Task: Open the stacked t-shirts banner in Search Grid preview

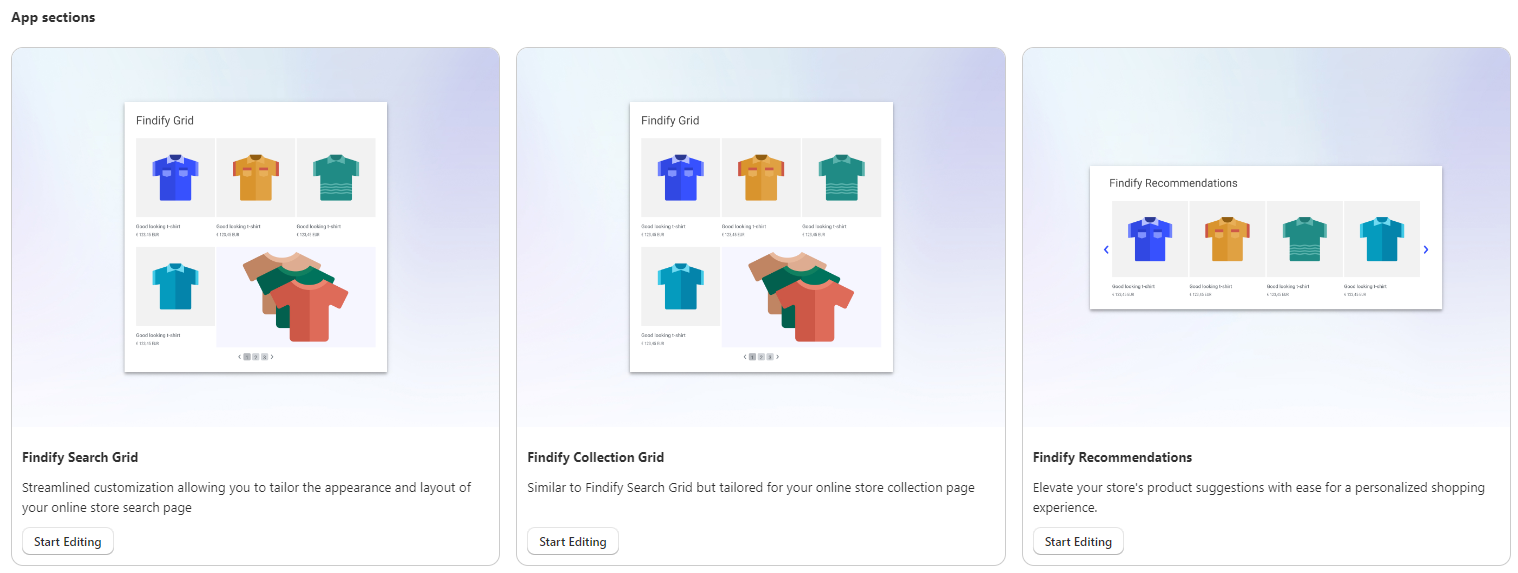Action: (296, 297)
